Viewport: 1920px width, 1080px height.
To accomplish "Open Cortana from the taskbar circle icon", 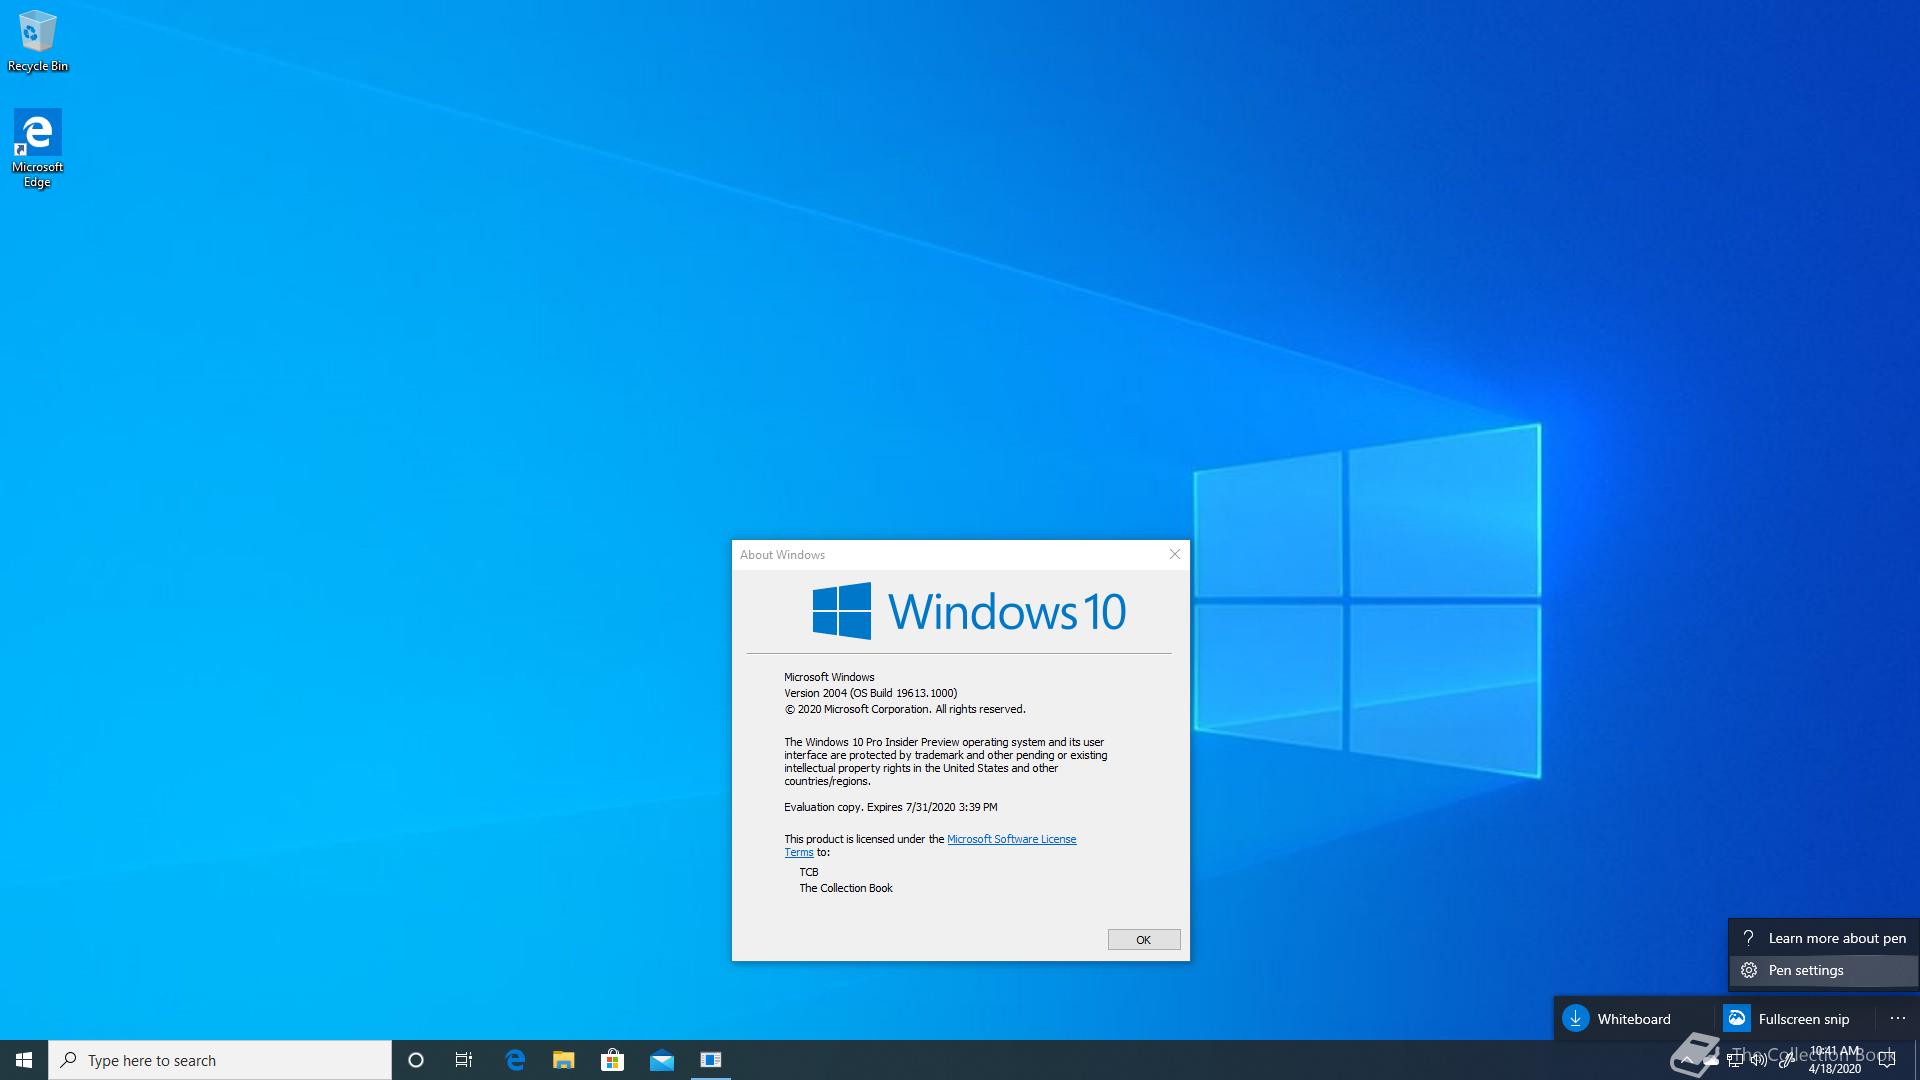I will [x=416, y=1060].
